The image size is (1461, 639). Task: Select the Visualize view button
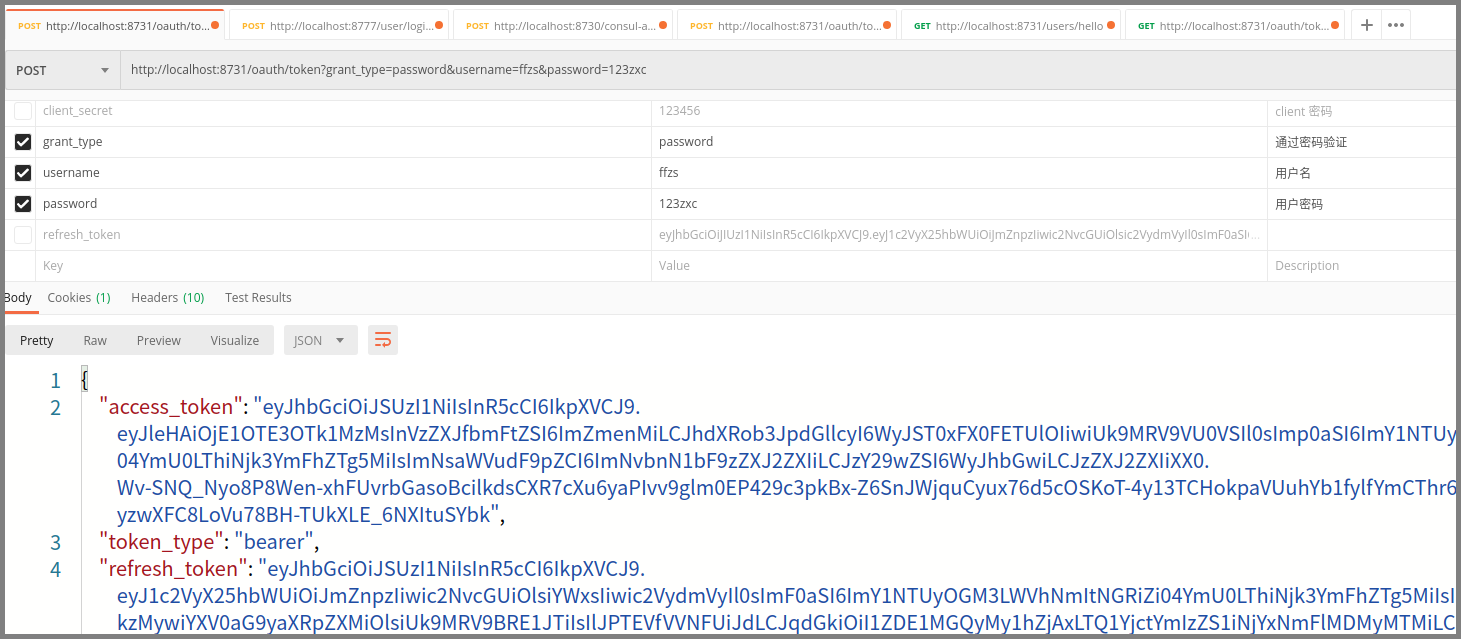click(235, 340)
